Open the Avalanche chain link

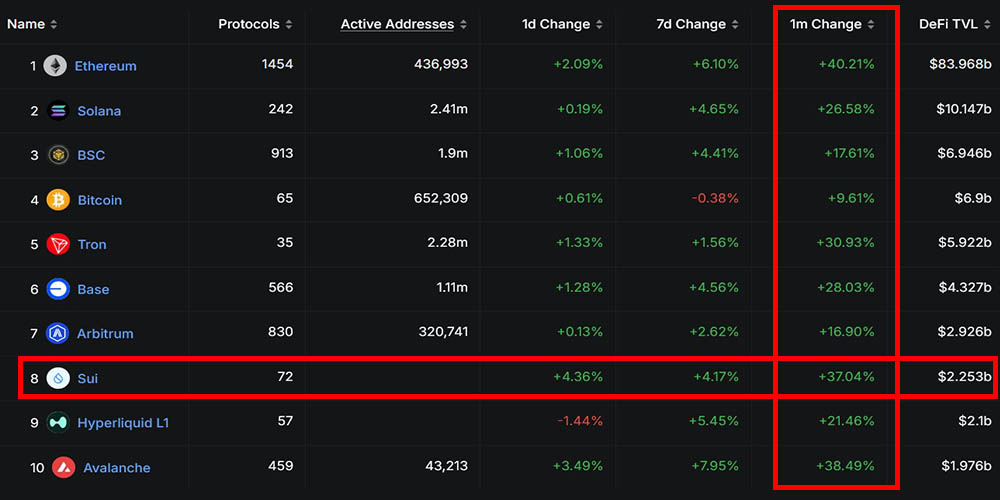(117, 467)
